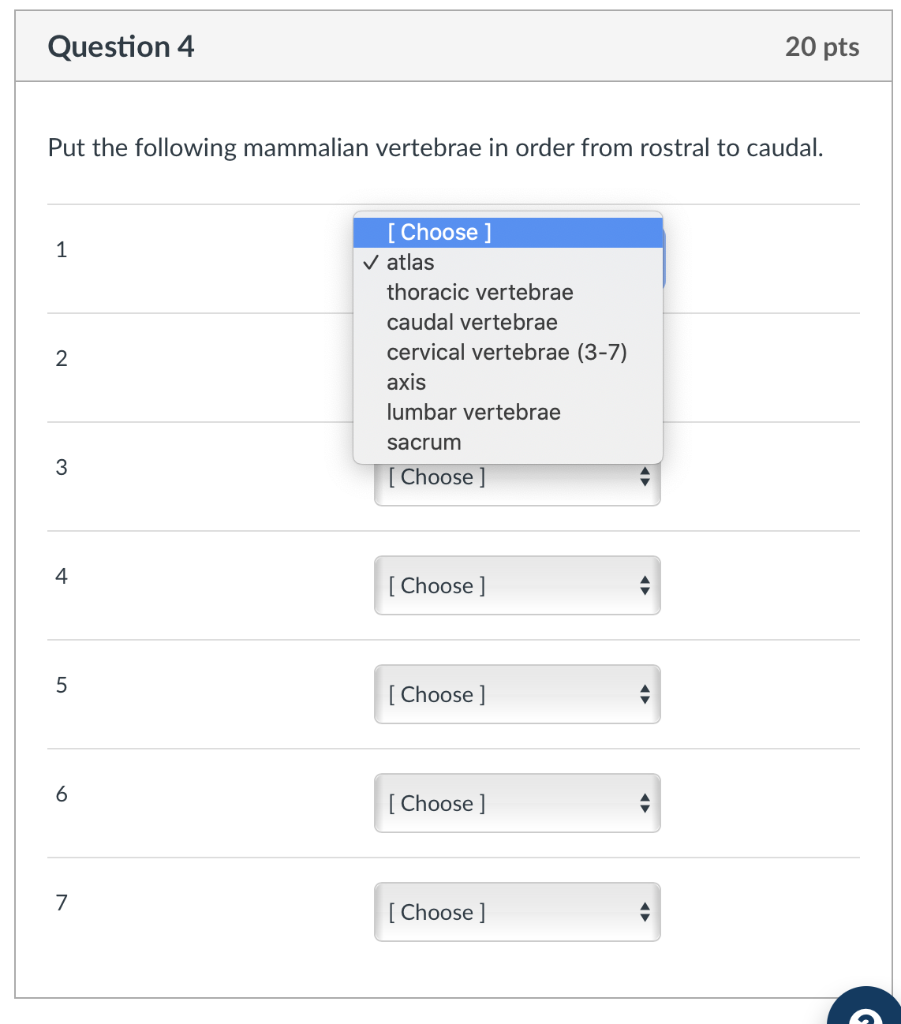Open the dropdown for row 3

[x=516, y=479]
